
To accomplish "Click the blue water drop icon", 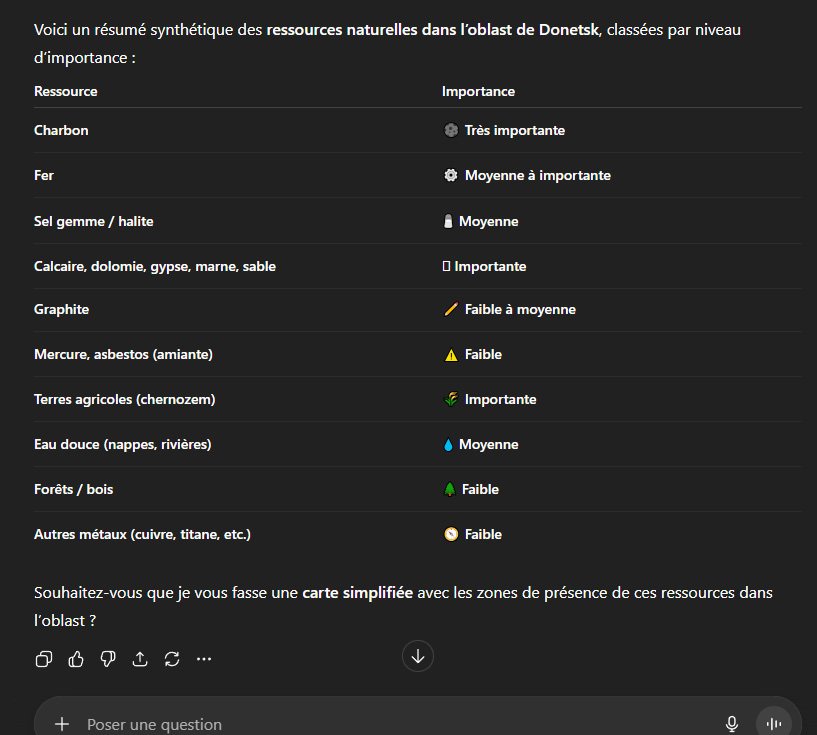I will [x=449, y=444].
